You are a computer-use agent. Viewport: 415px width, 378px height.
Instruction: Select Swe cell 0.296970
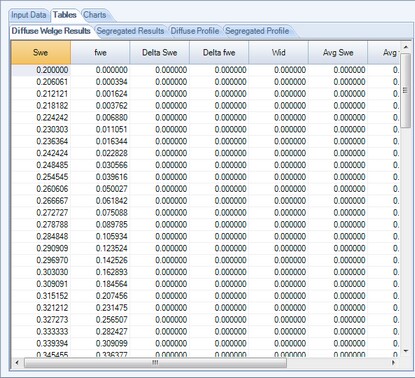(x=41, y=260)
